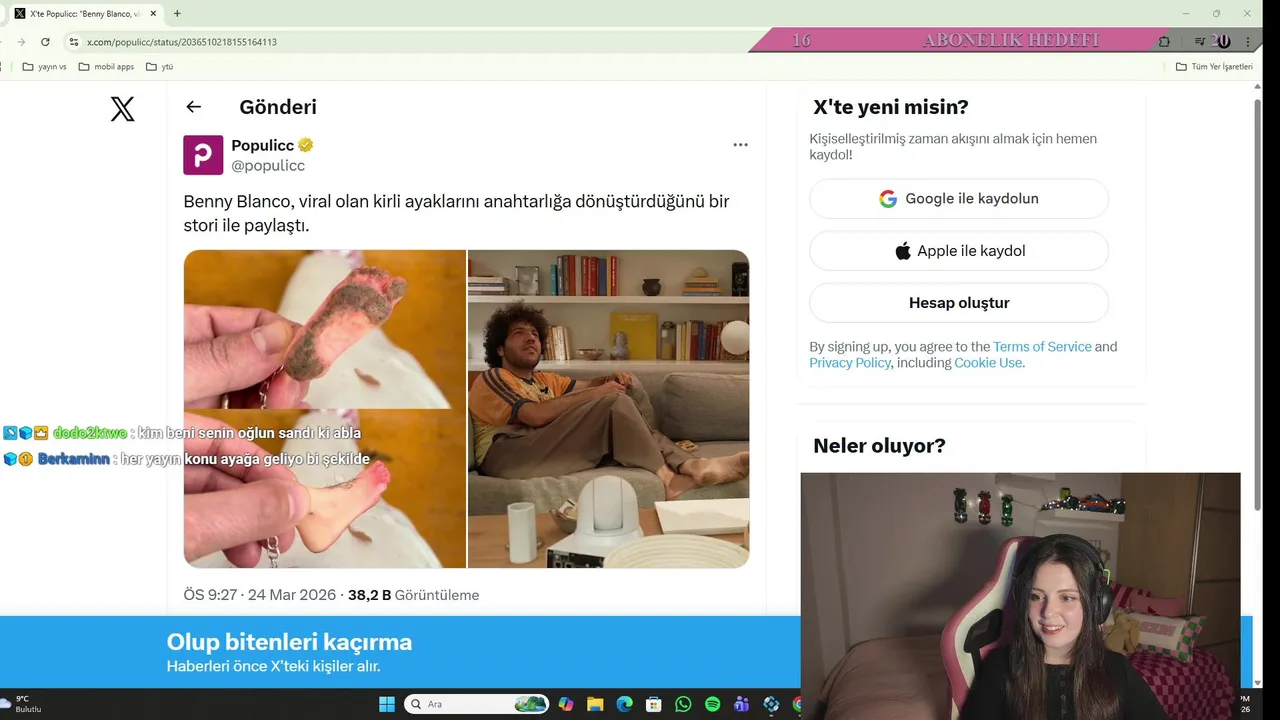The width and height of the screenshot is (1280, 720).
Task: Open the extensions puzzle icon in the toolbar
Action: coord(1164,42)
